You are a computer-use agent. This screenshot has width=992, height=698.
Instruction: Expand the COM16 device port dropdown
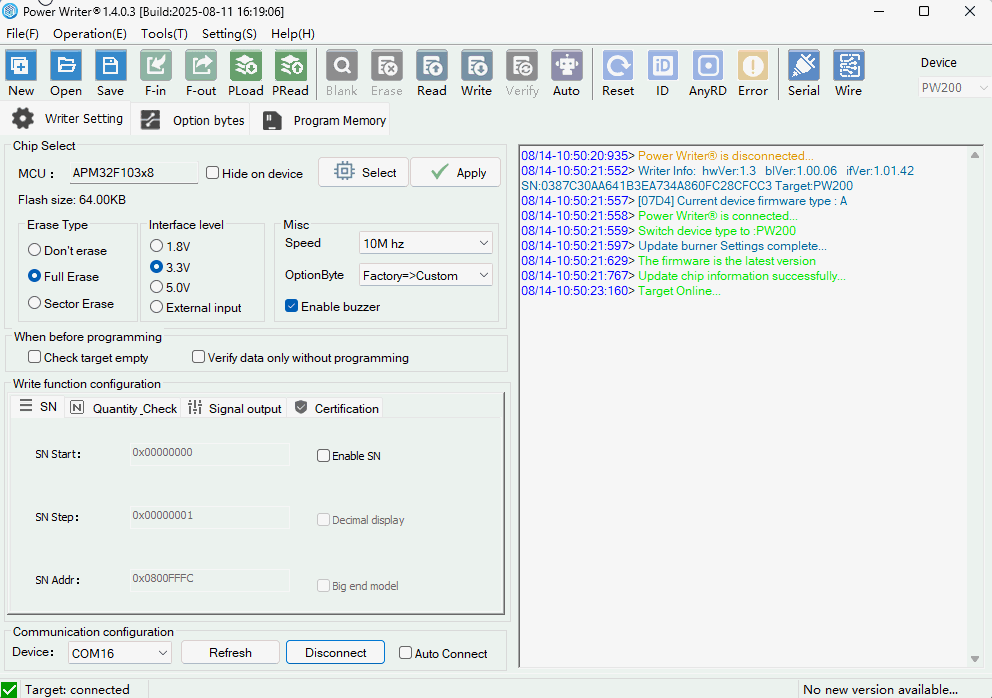pyautogui.click(x=120, y=653)
